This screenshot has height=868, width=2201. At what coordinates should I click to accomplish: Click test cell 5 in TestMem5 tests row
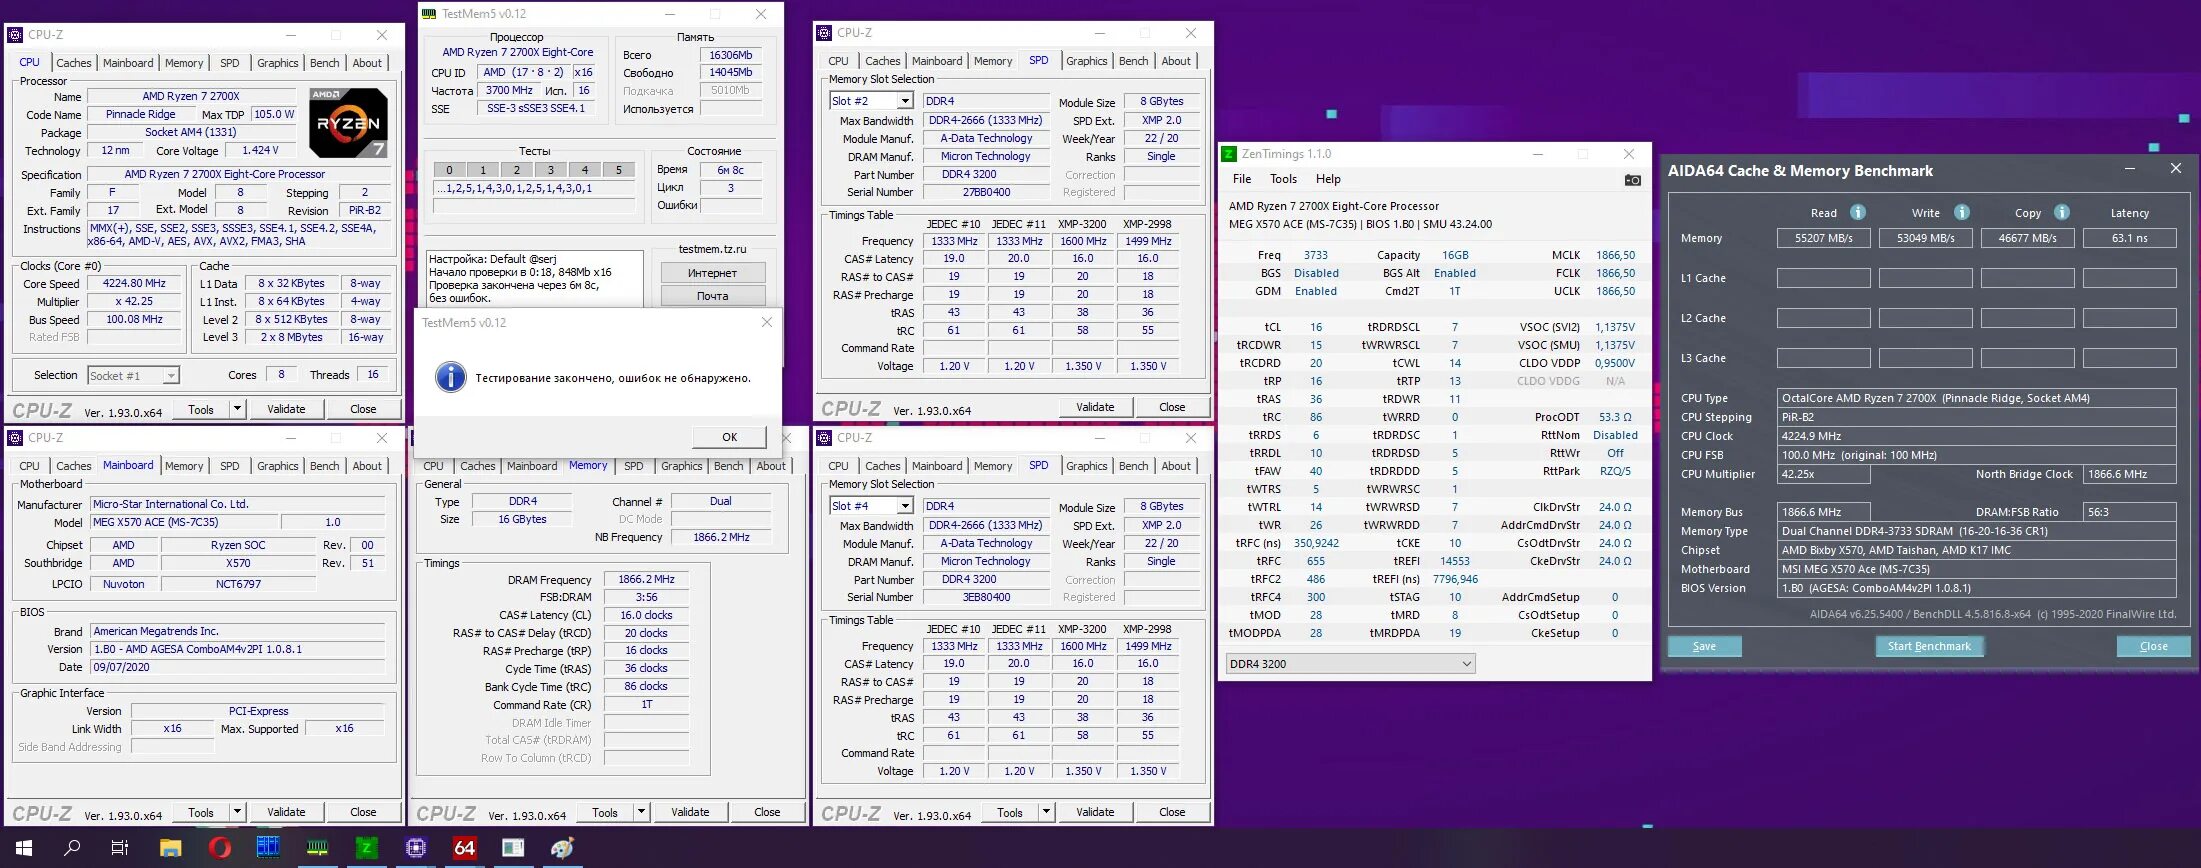click(x=619, y=170)
